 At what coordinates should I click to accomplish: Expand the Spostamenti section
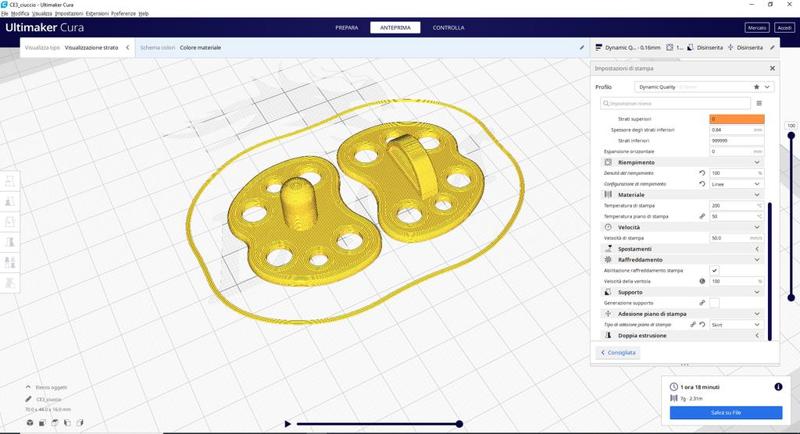pos(683,249)
